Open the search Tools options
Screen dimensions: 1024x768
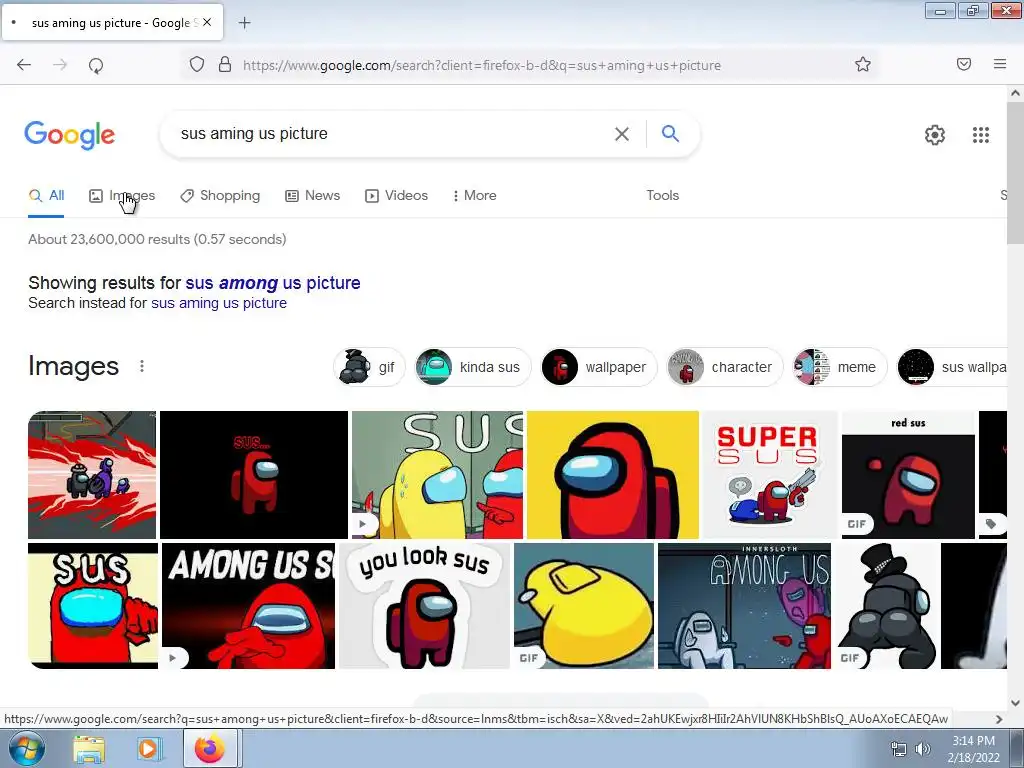(663, 195)
